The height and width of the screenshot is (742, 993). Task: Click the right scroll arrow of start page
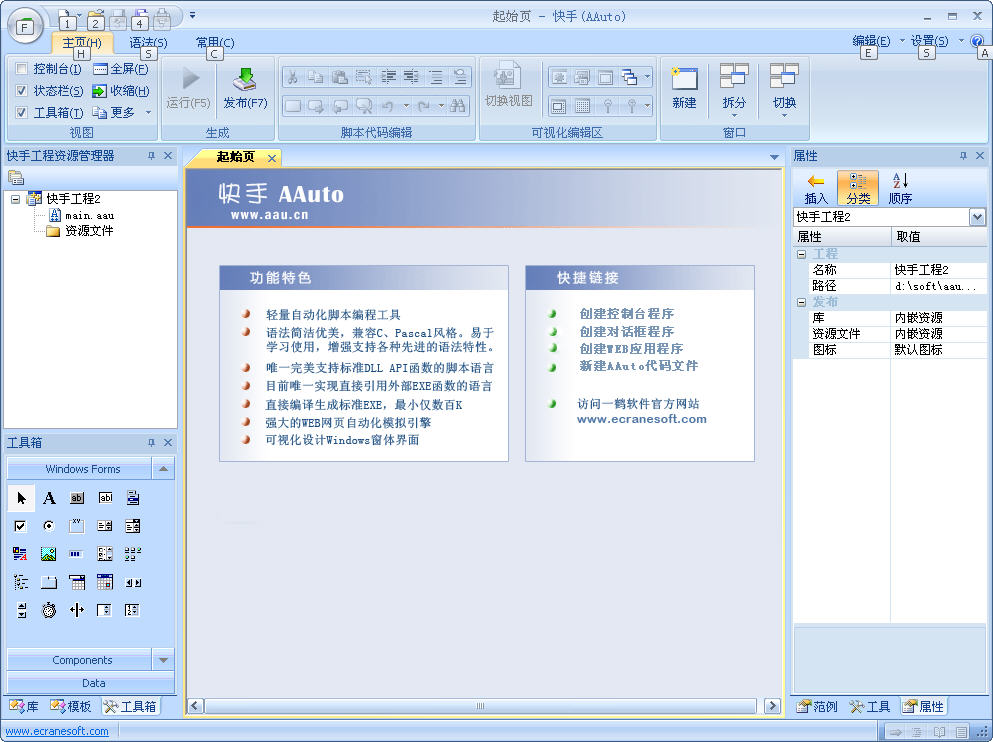772,705
